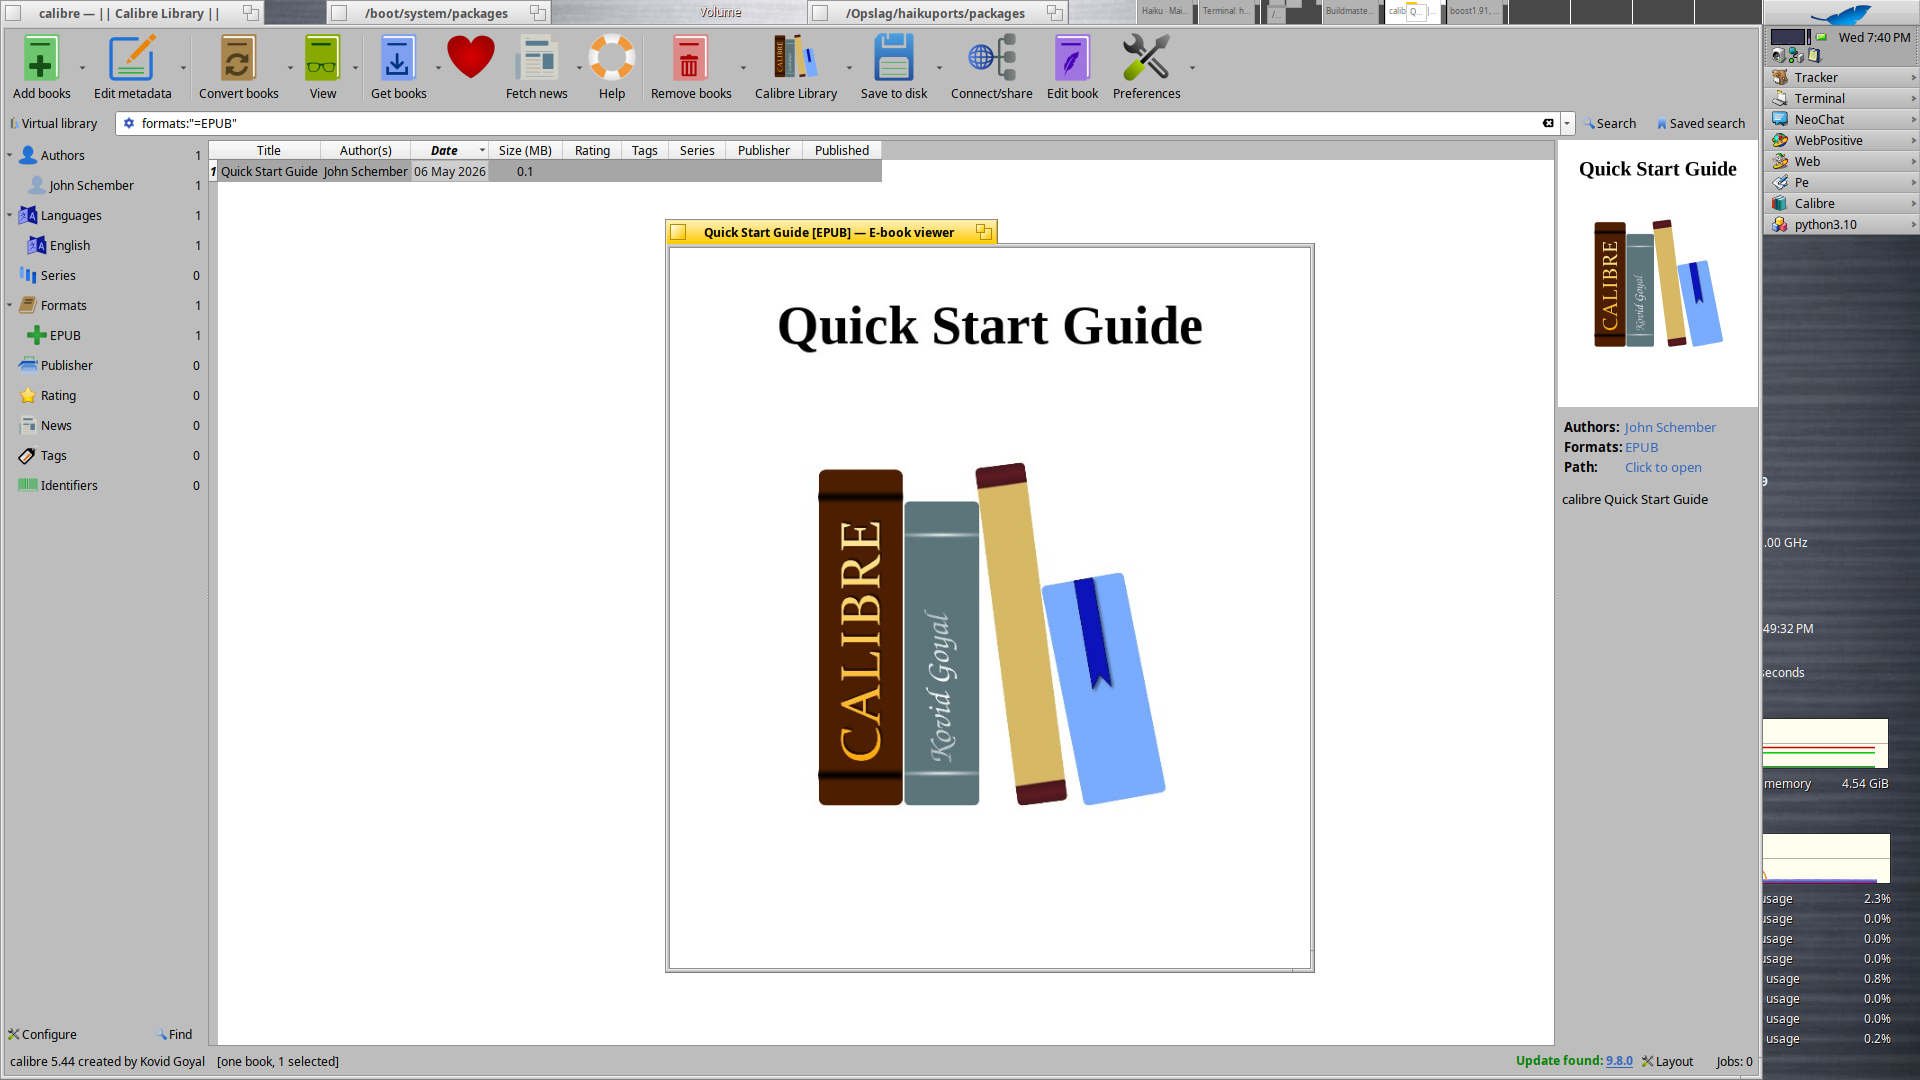Click the Get books download icon

397,58
